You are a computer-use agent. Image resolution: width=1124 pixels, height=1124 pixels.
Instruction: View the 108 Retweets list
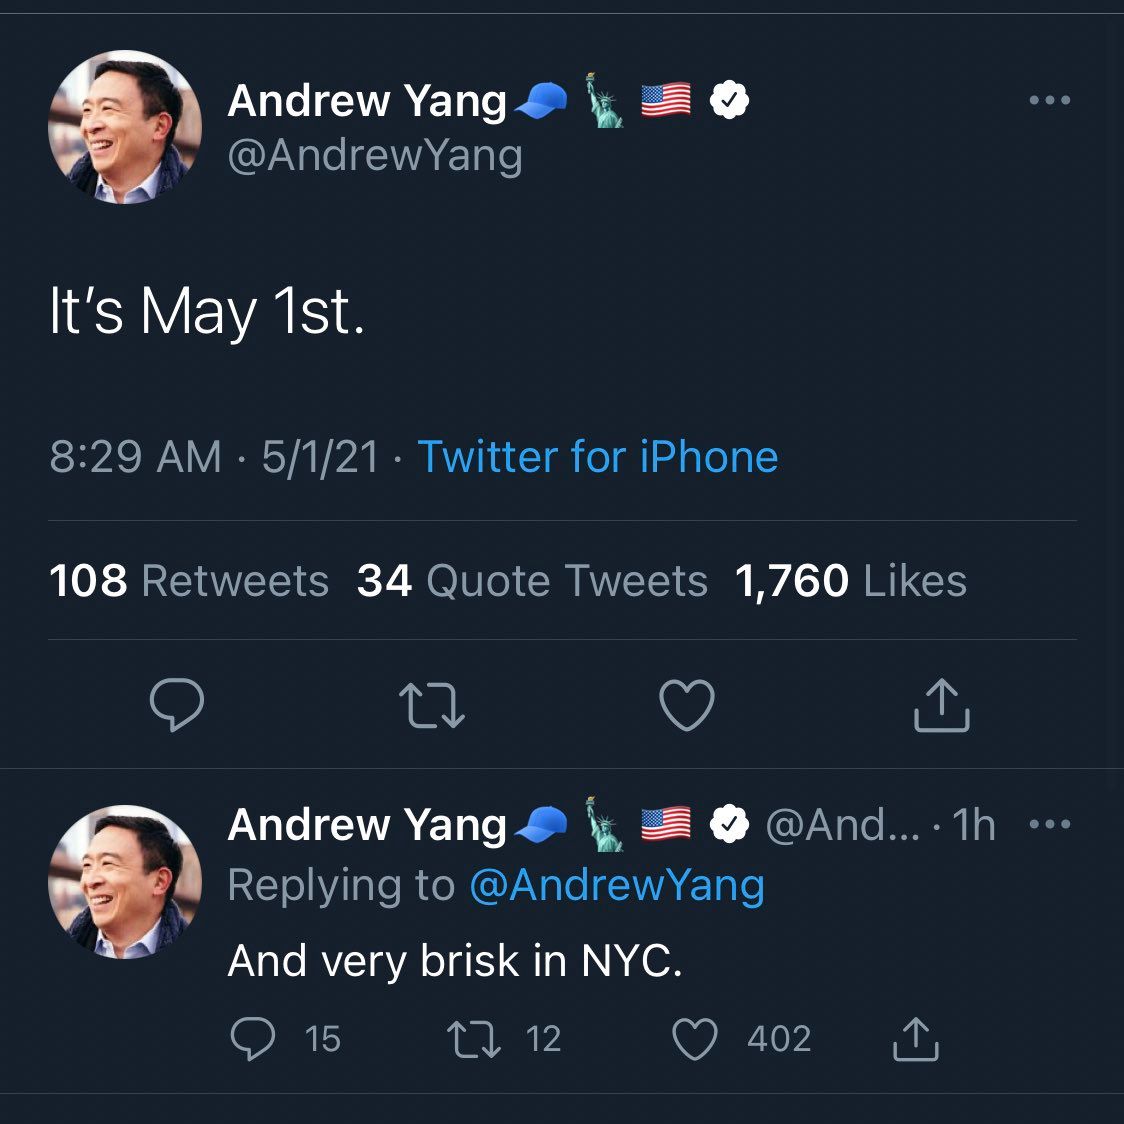coord(189,581)
